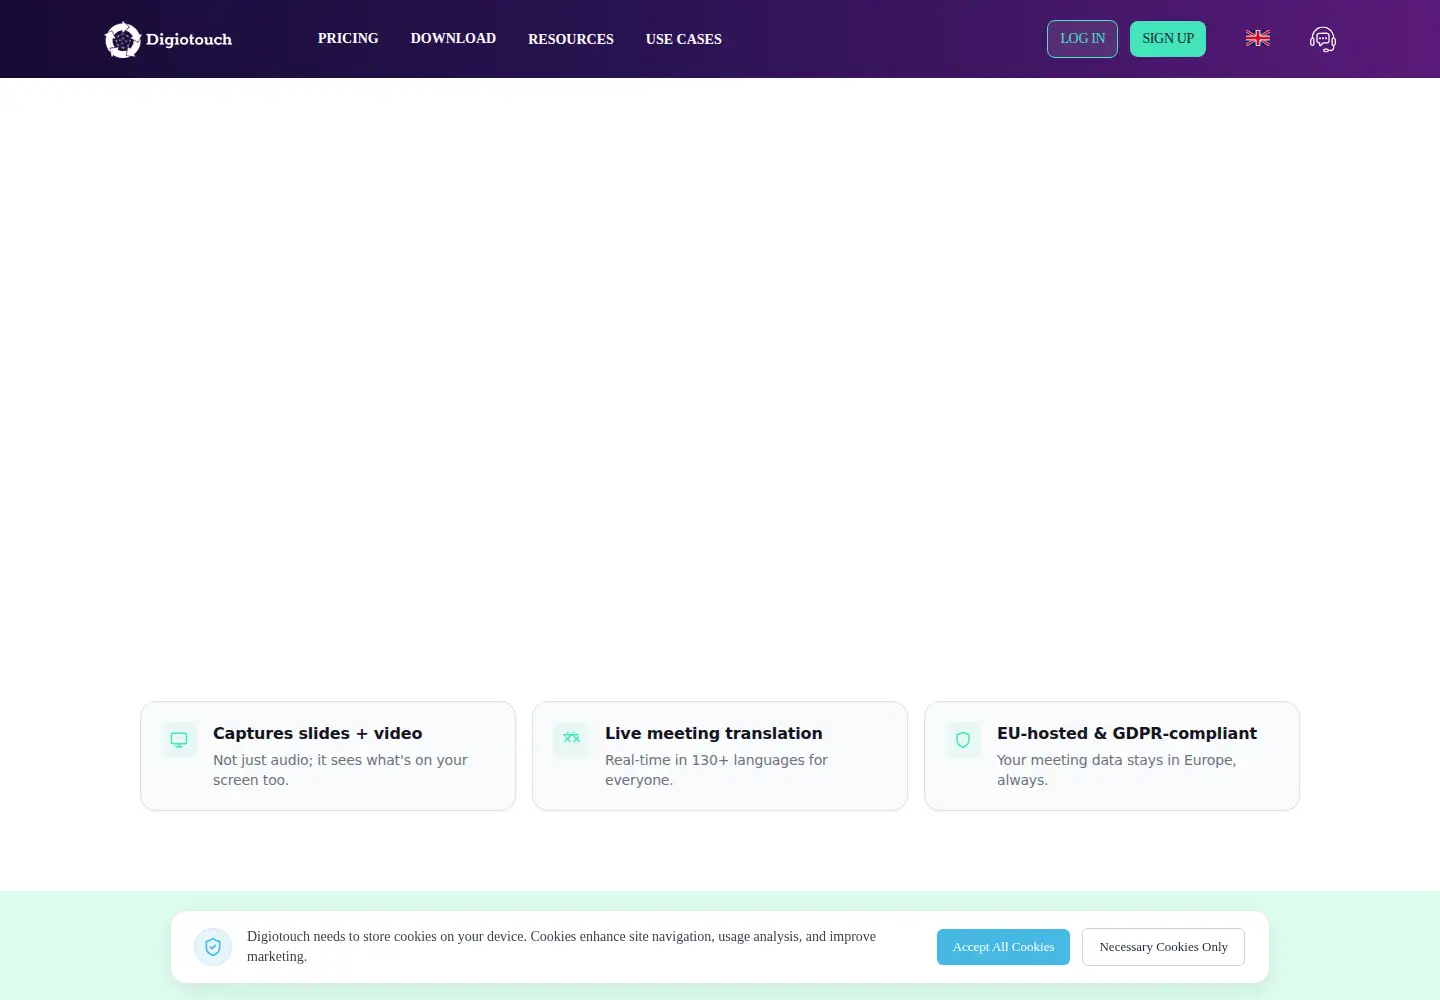Click the Digiotouch brand name text
Image resolution: width=1440 pixels, height=1000 pixels.
[189, 40]
